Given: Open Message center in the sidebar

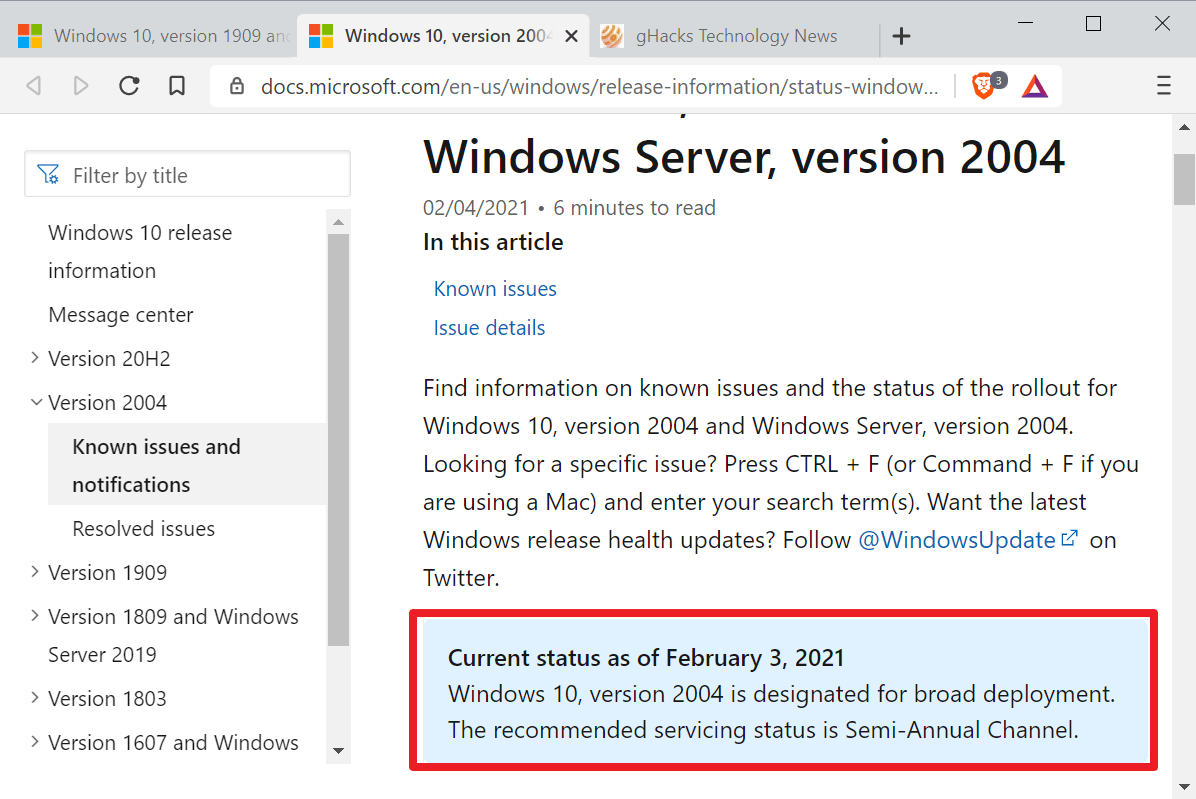Looking at the screenshot, I should pyautogui.click(x=121, y=315).
